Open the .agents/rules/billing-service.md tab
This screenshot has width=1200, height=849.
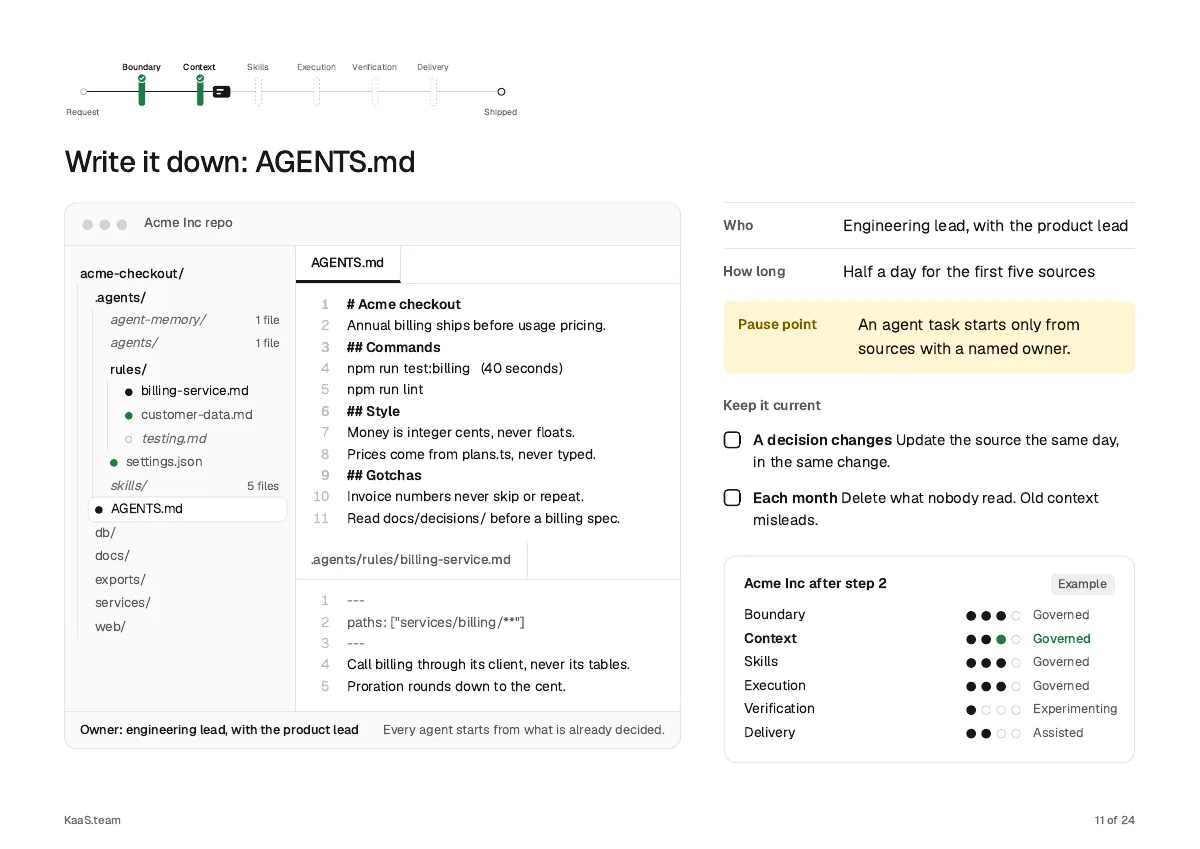pyautogui.click(x=411, y=560)
